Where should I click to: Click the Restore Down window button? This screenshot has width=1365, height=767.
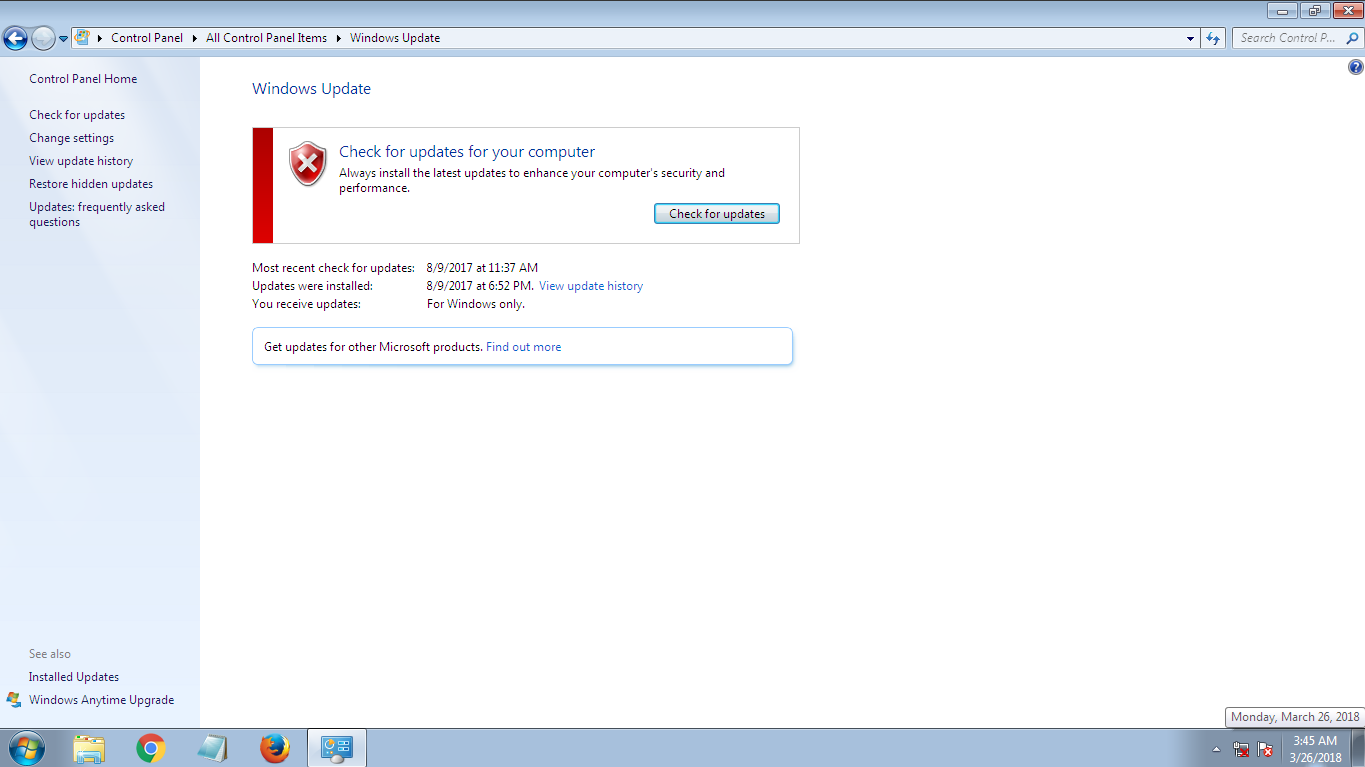coord(1313,10)
